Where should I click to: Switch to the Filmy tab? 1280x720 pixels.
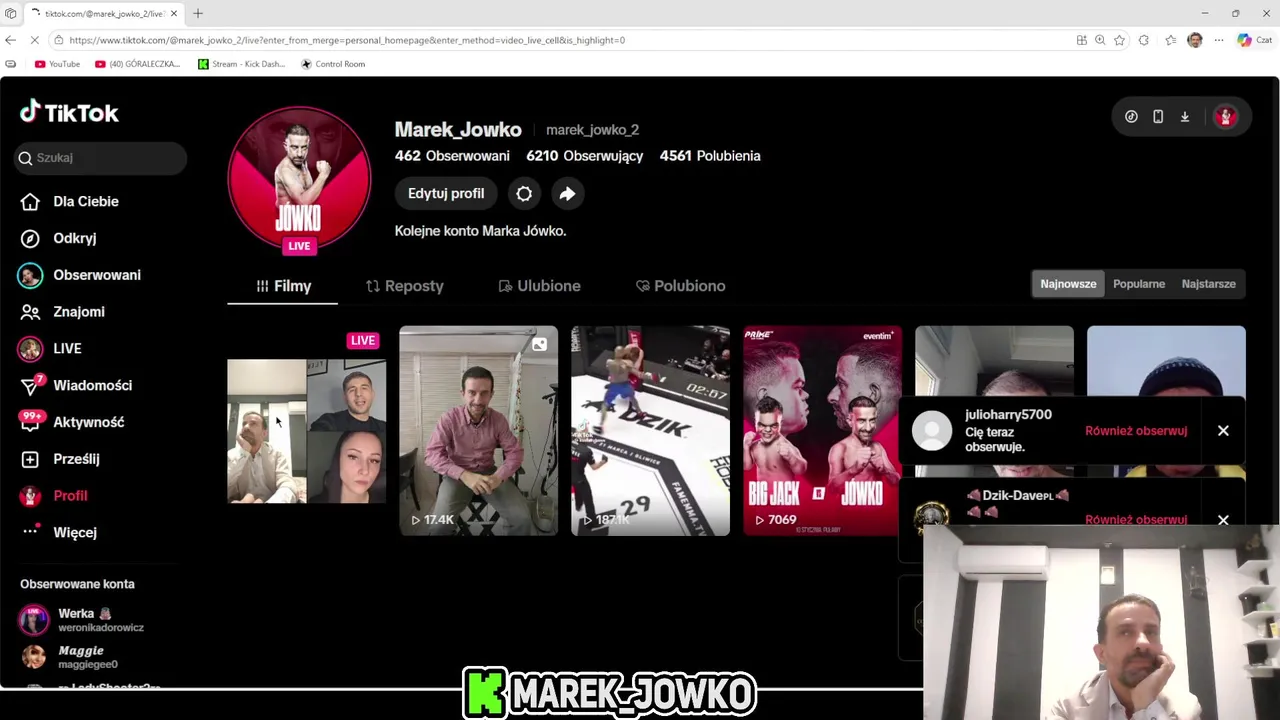click(283, 286)
